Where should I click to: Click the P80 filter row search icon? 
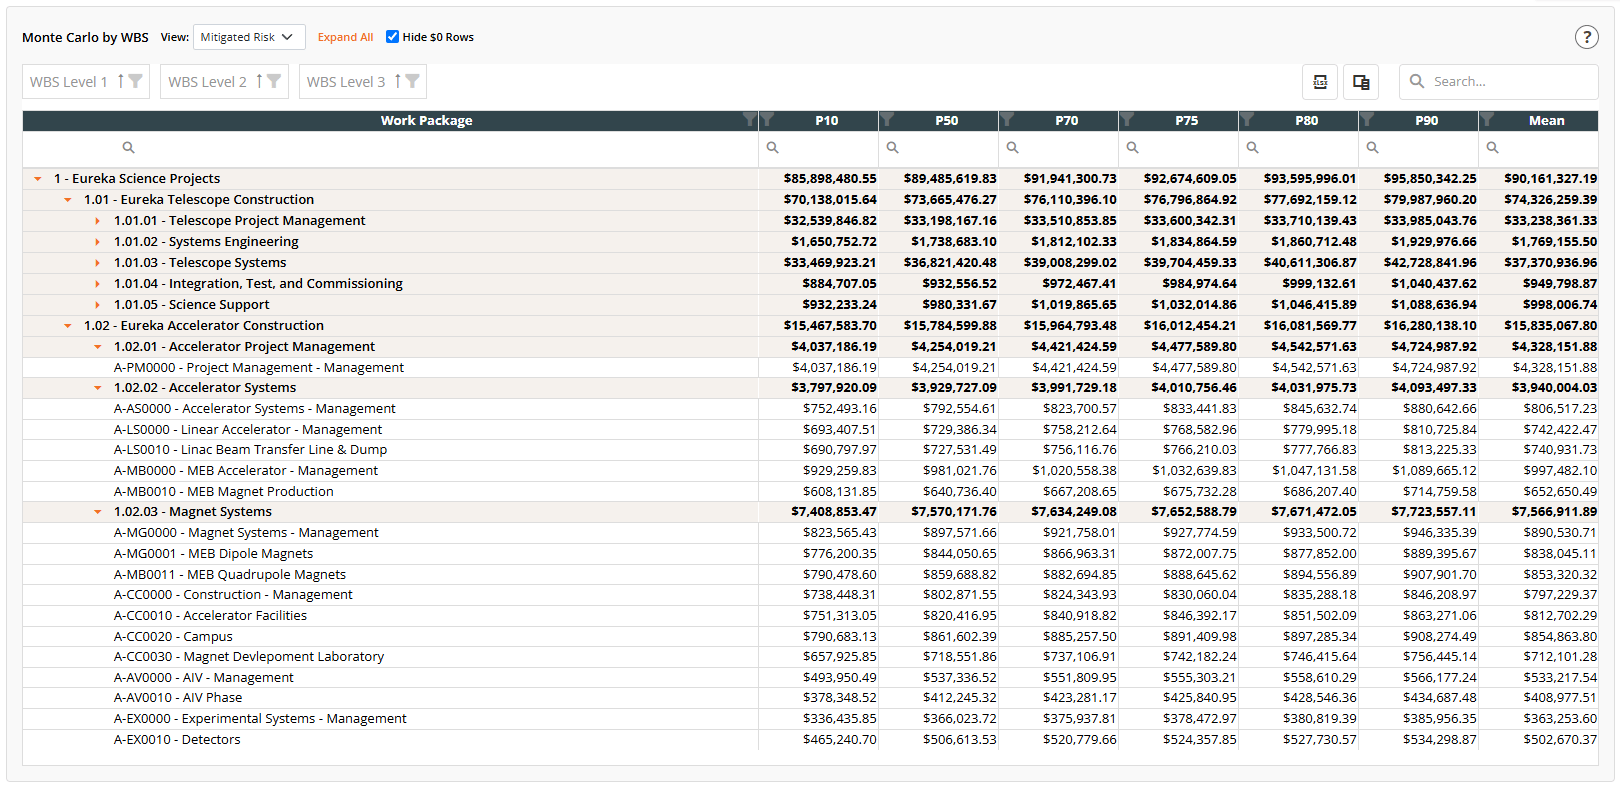[x=1252, y=147]
